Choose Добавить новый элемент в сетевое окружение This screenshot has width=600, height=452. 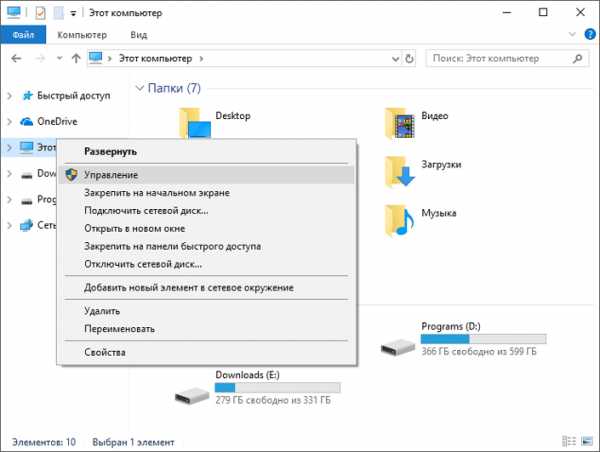207,287
